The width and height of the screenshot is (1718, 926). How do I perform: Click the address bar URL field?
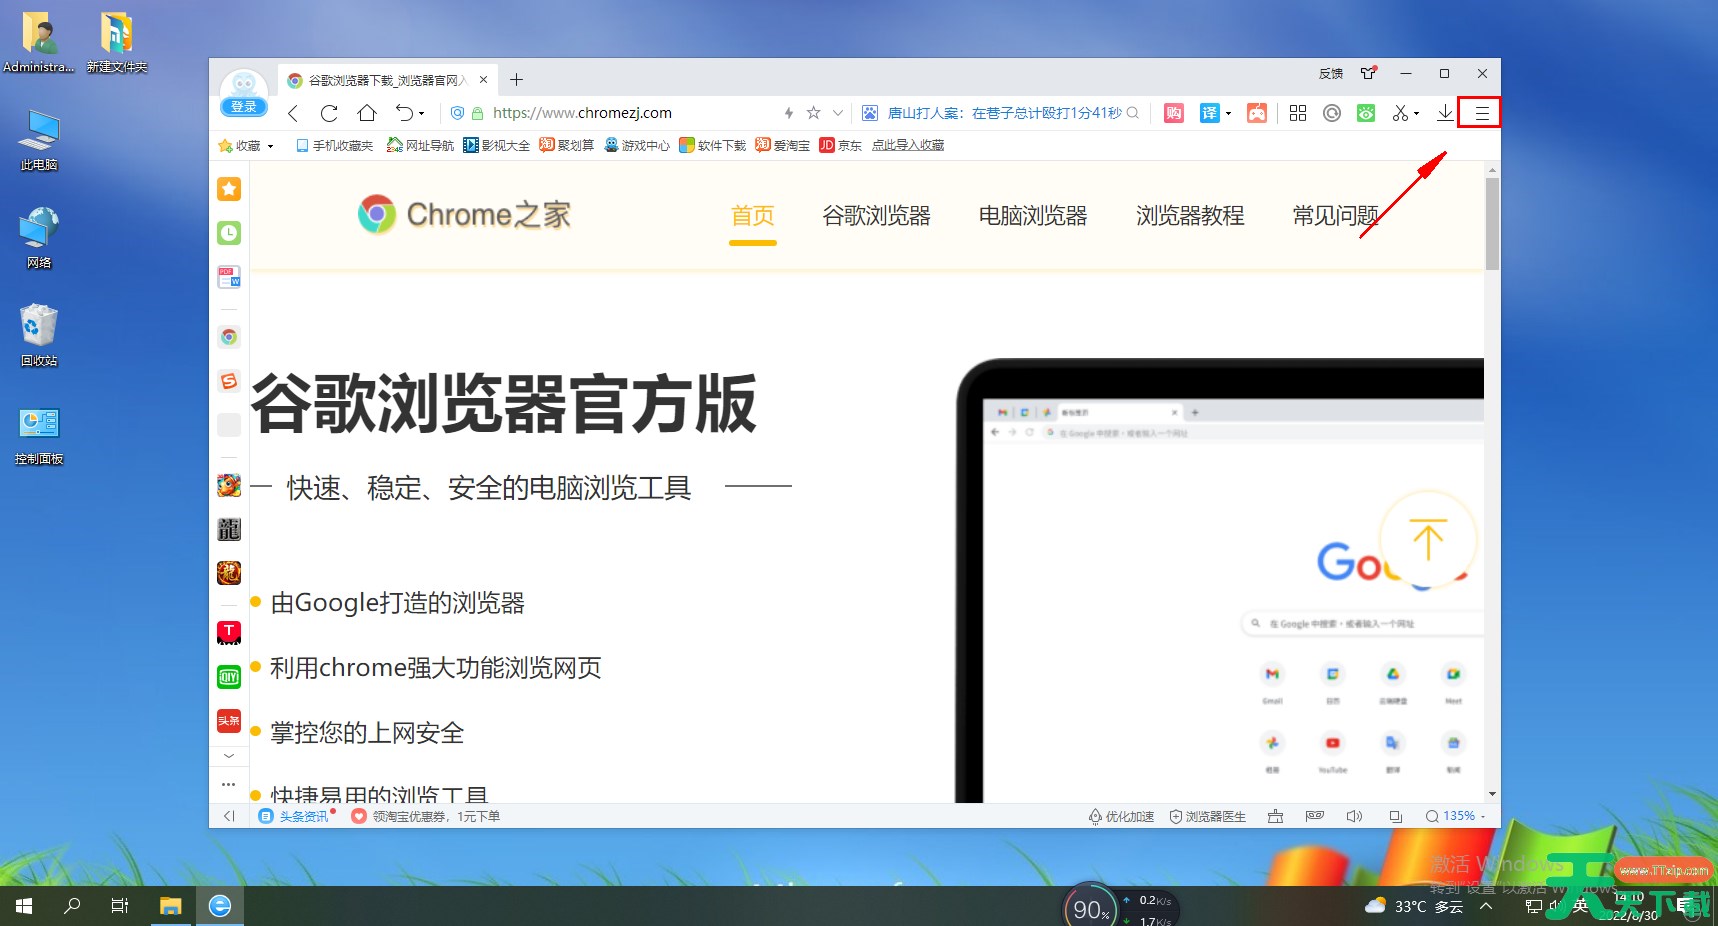620,113
